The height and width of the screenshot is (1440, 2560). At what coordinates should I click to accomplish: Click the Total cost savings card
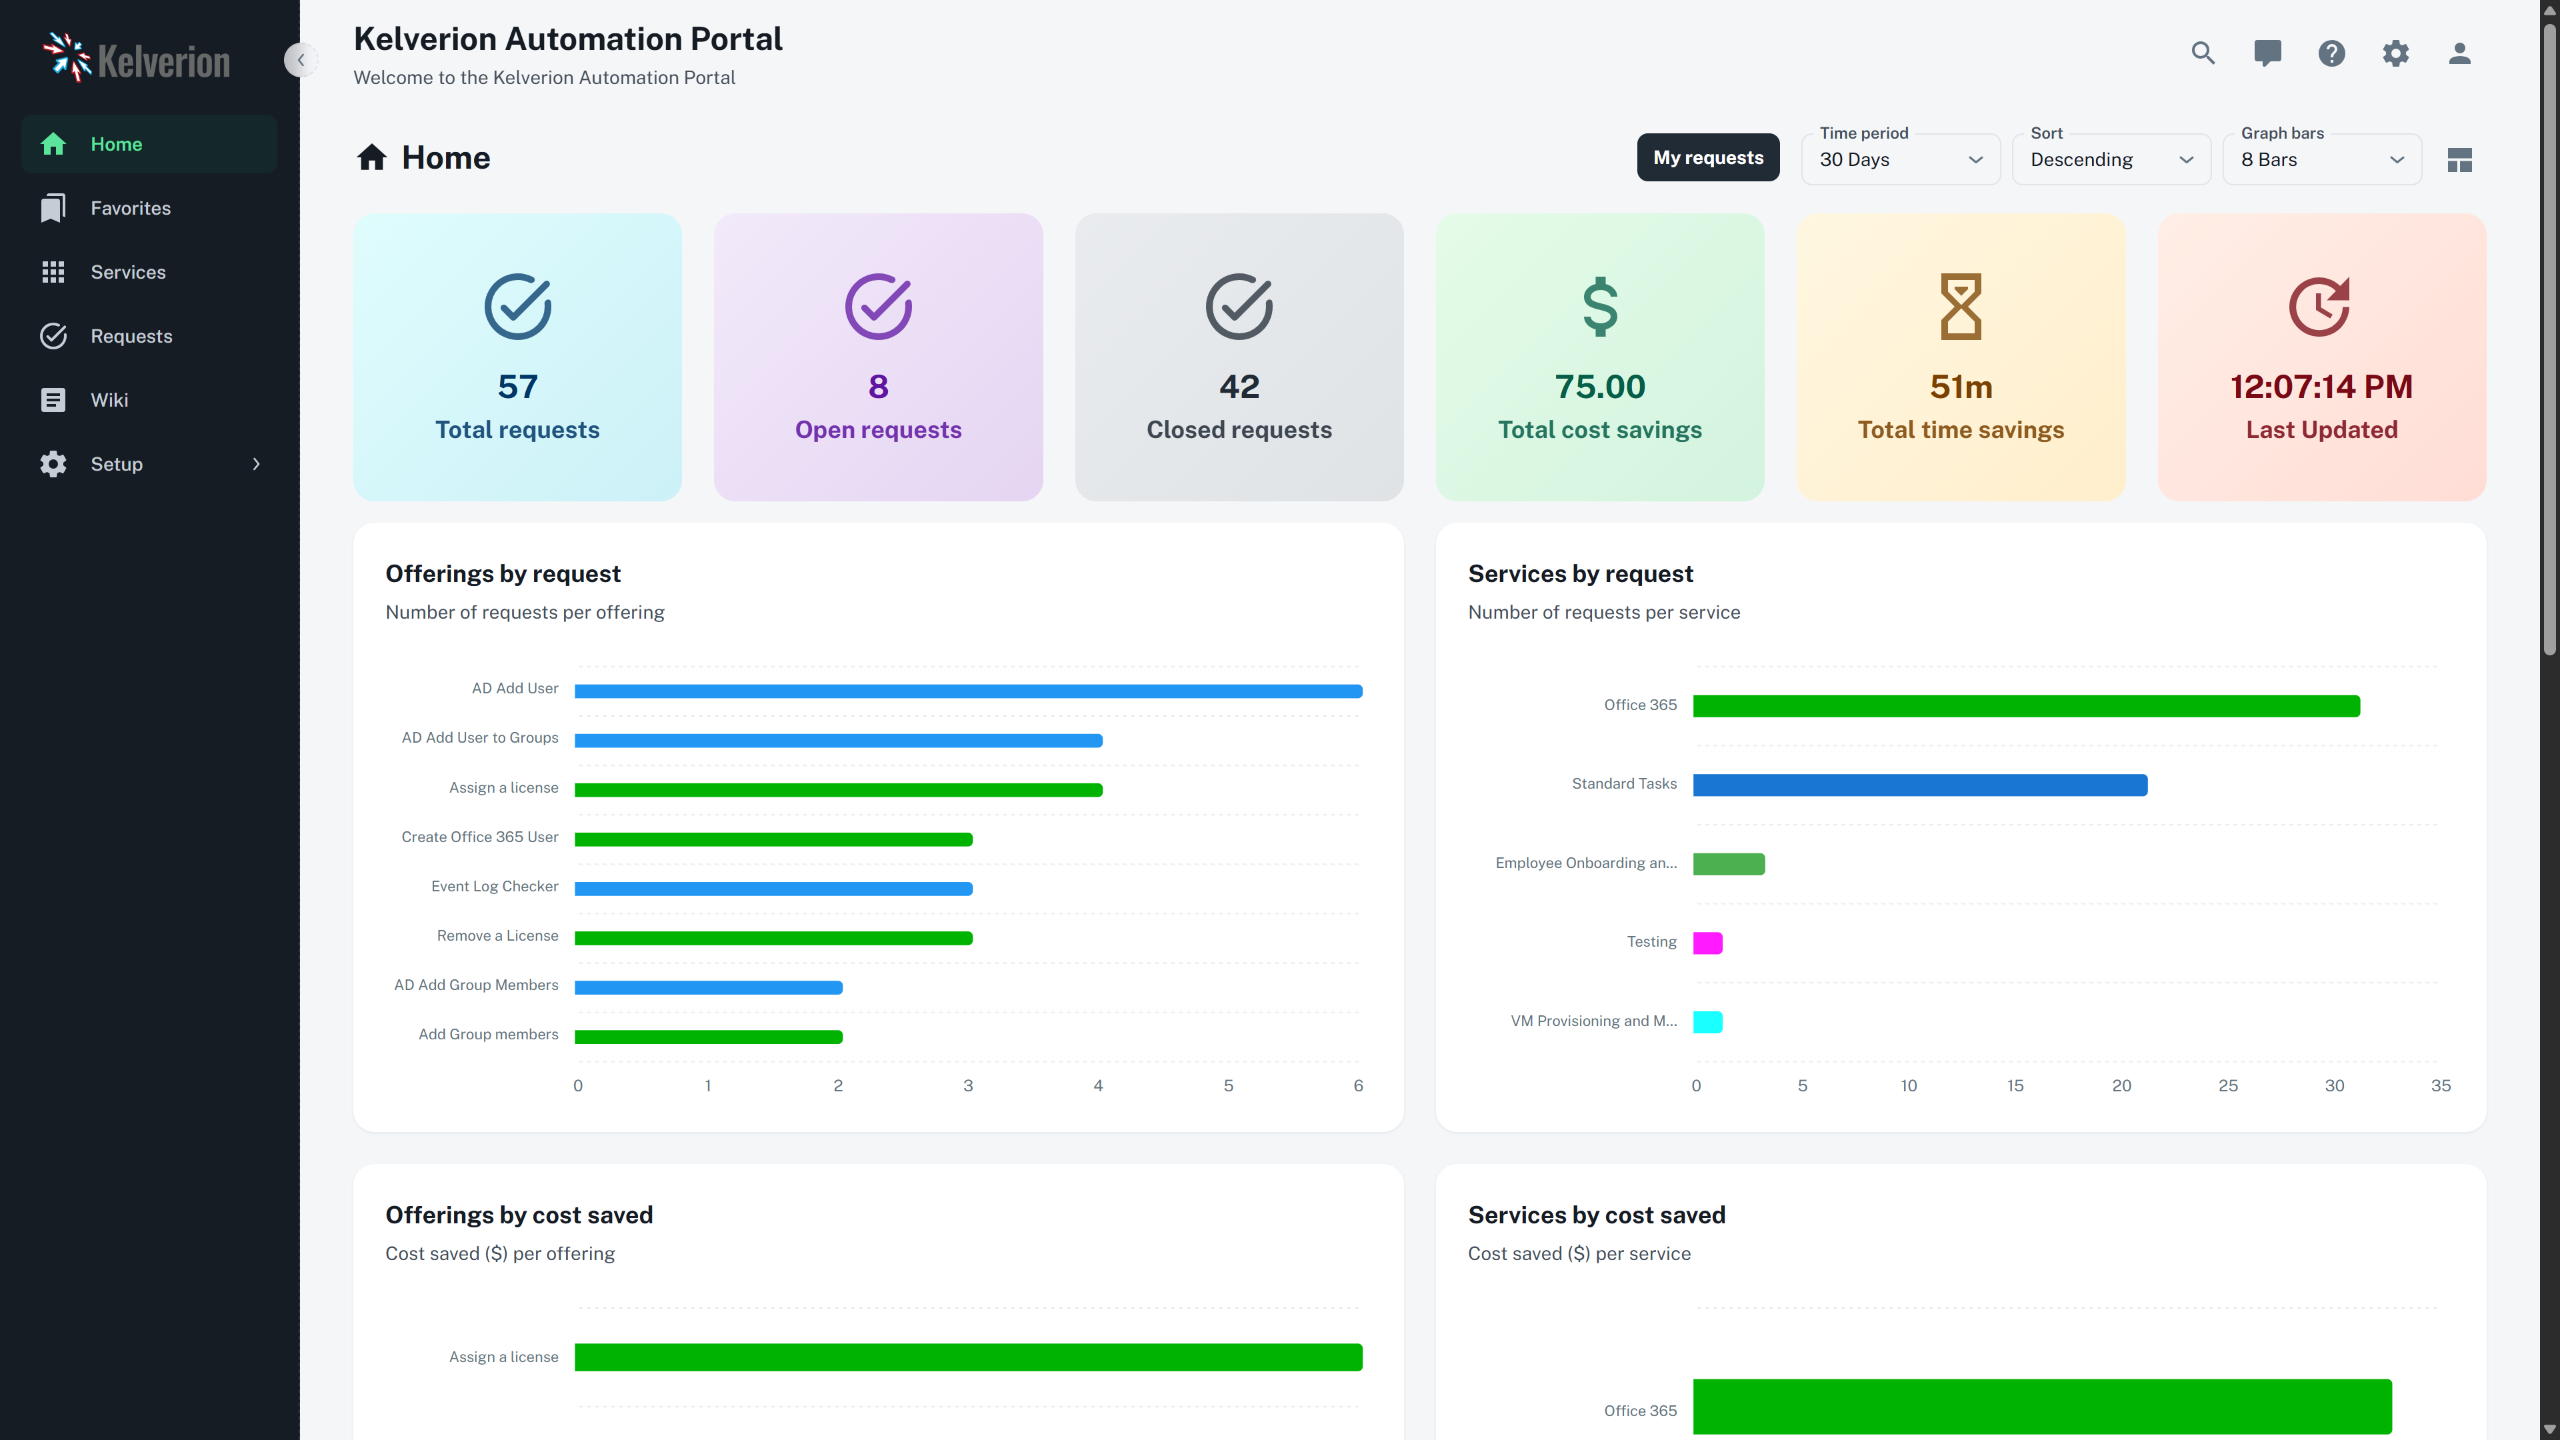(x=1599, y=357)
